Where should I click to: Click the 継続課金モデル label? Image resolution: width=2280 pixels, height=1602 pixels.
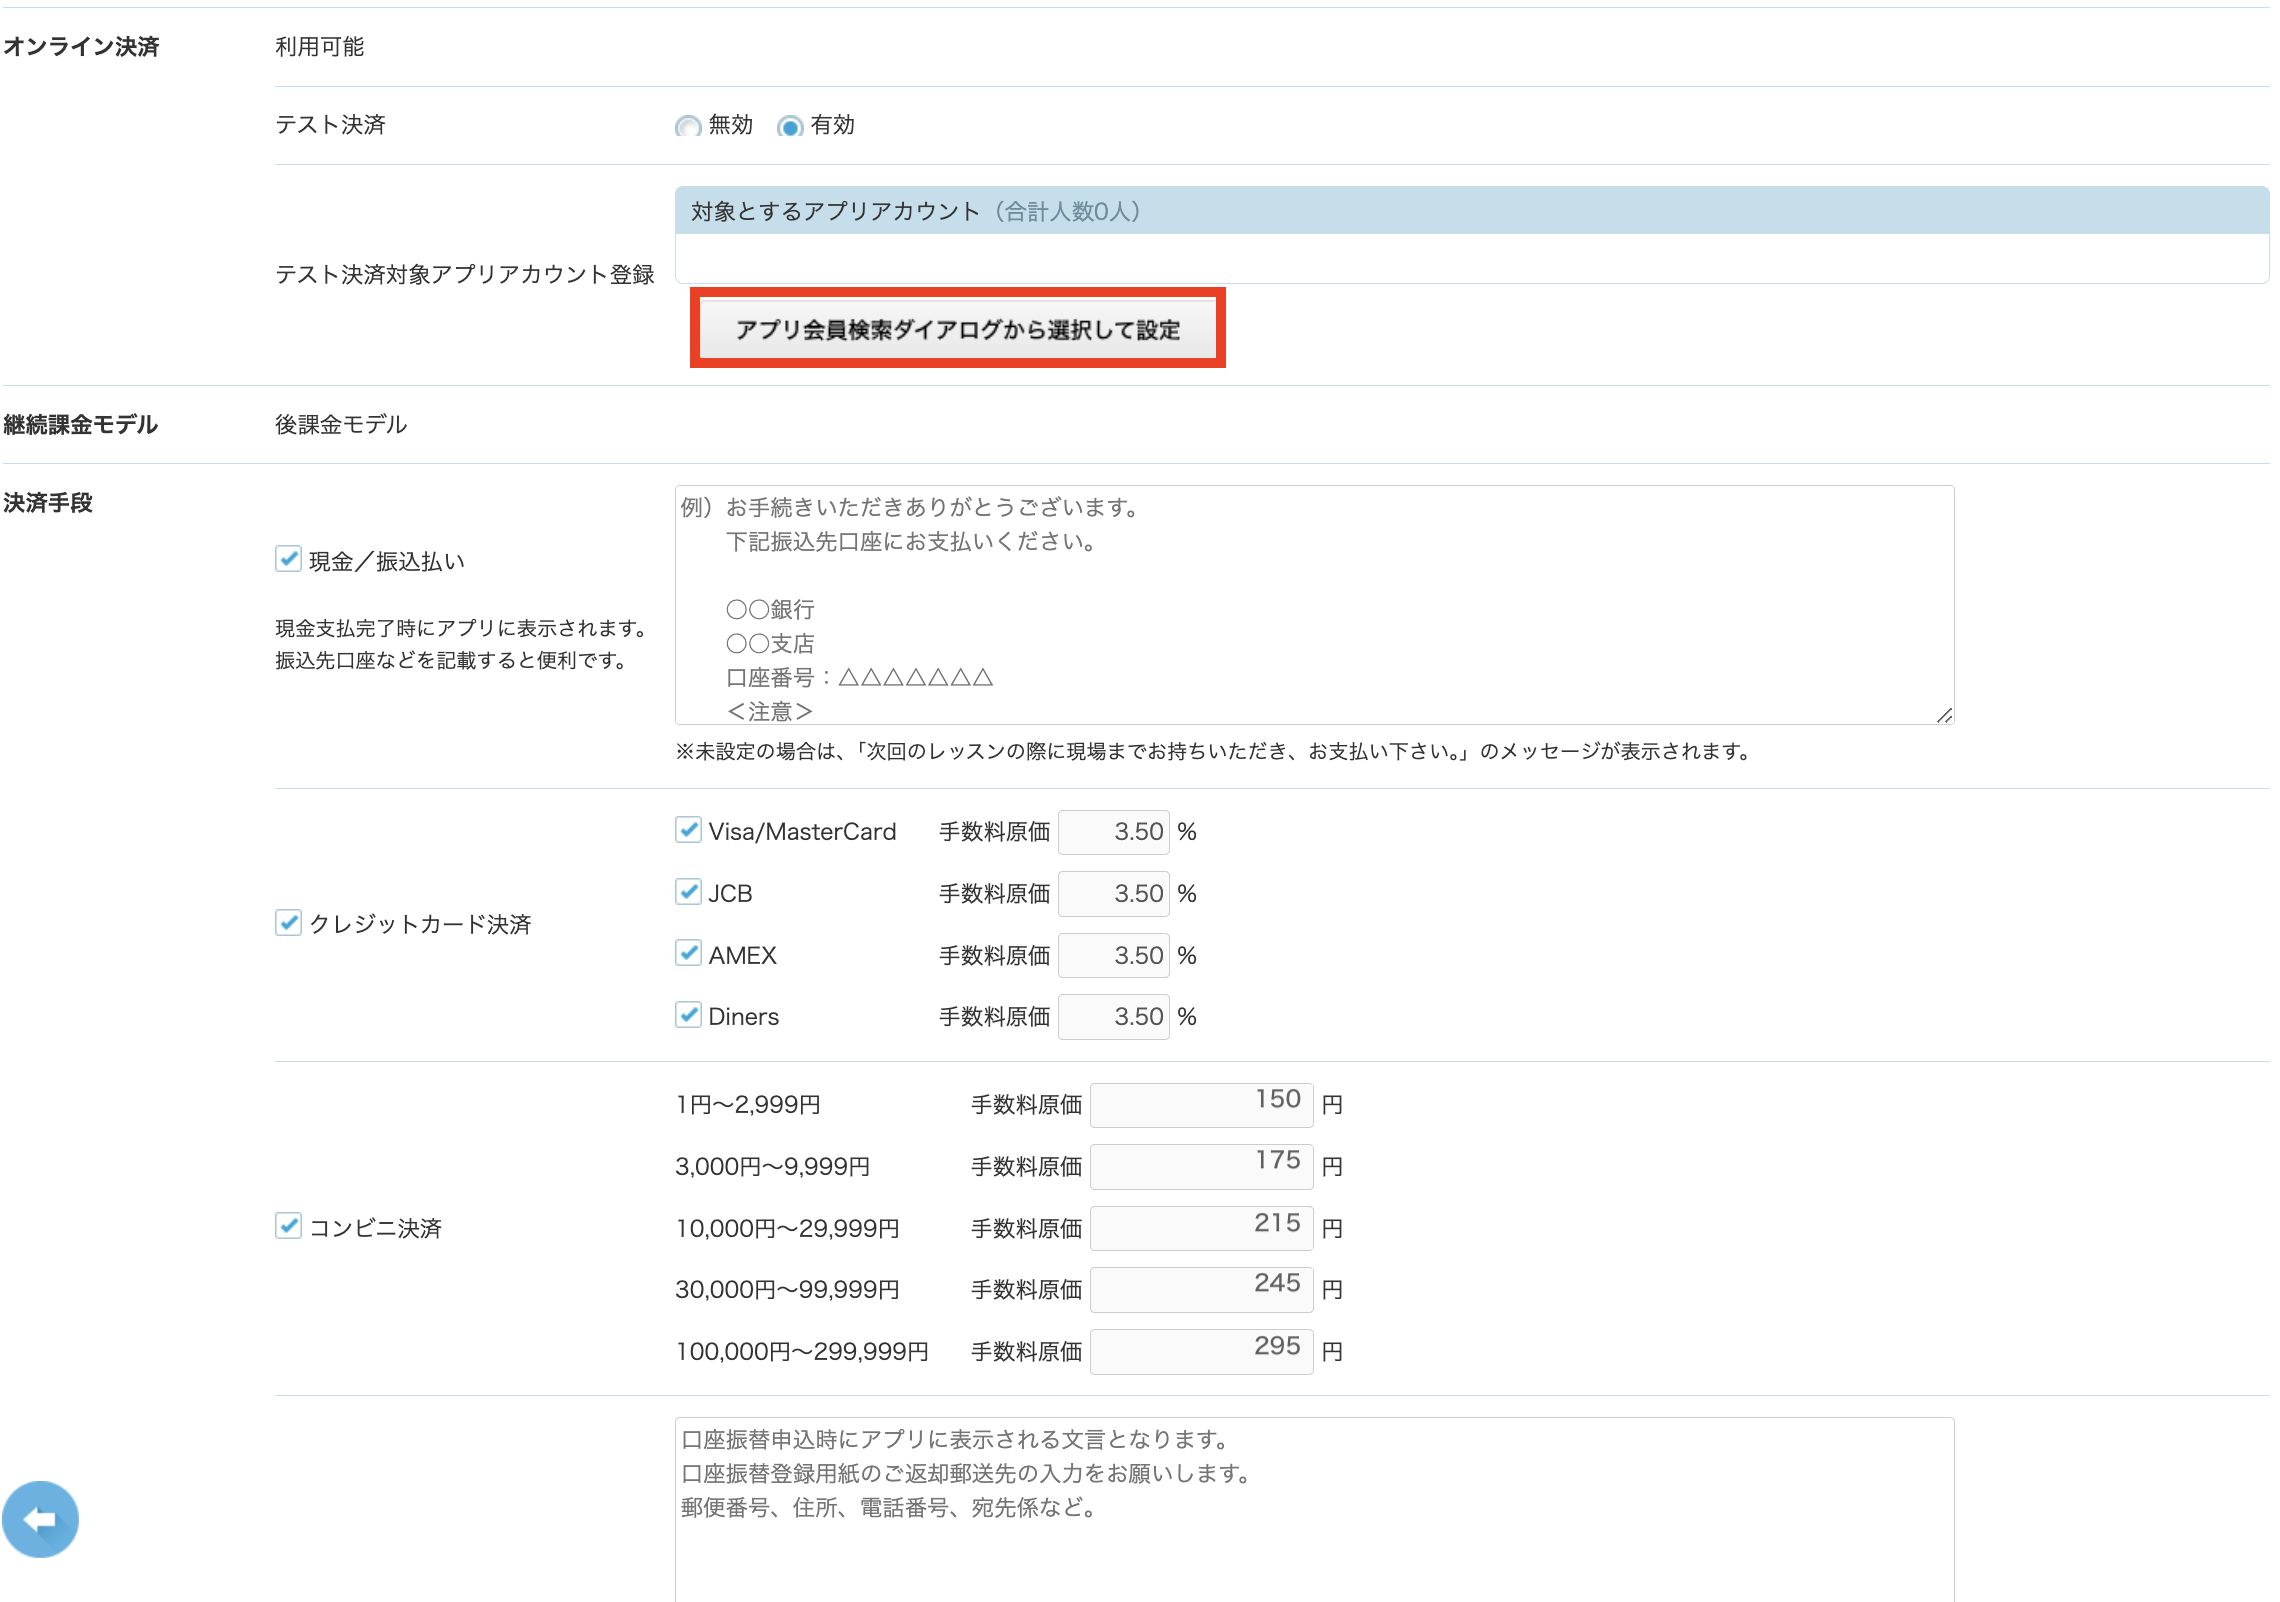(x=81, y=425)
